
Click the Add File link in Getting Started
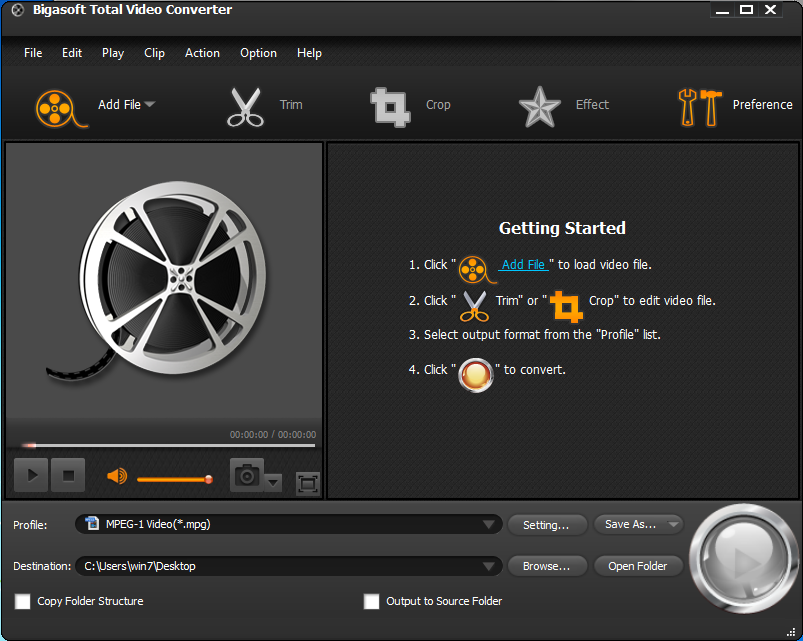[x=523, y=265]
